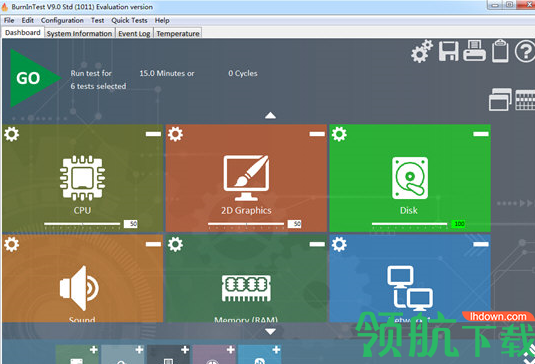
Task: Remove Memory (RAM) test with minus button
Action: point(317,244)
